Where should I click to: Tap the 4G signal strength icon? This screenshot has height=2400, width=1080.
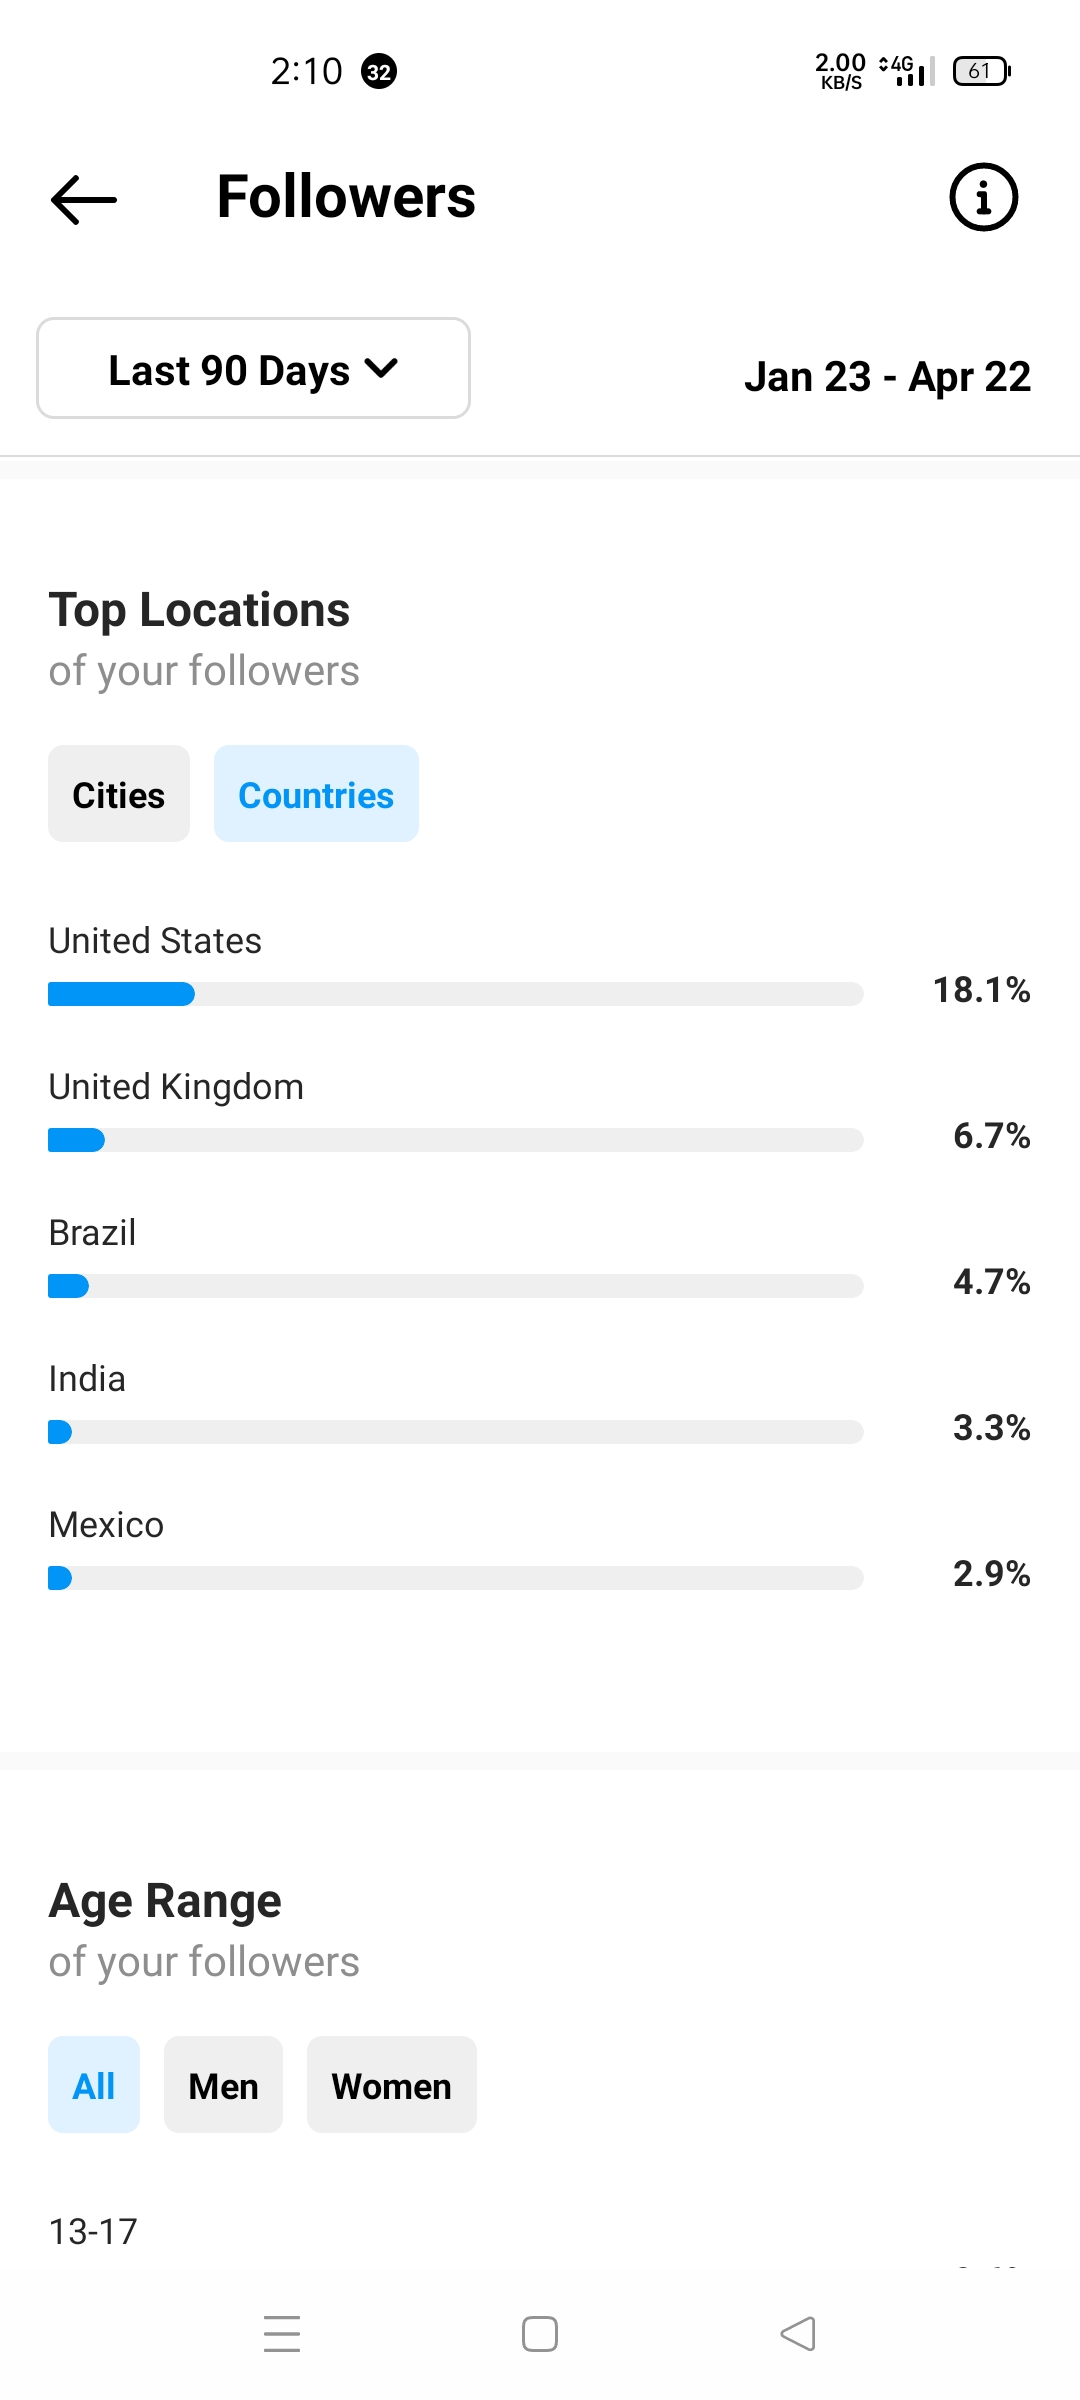(x=907, y=70)
